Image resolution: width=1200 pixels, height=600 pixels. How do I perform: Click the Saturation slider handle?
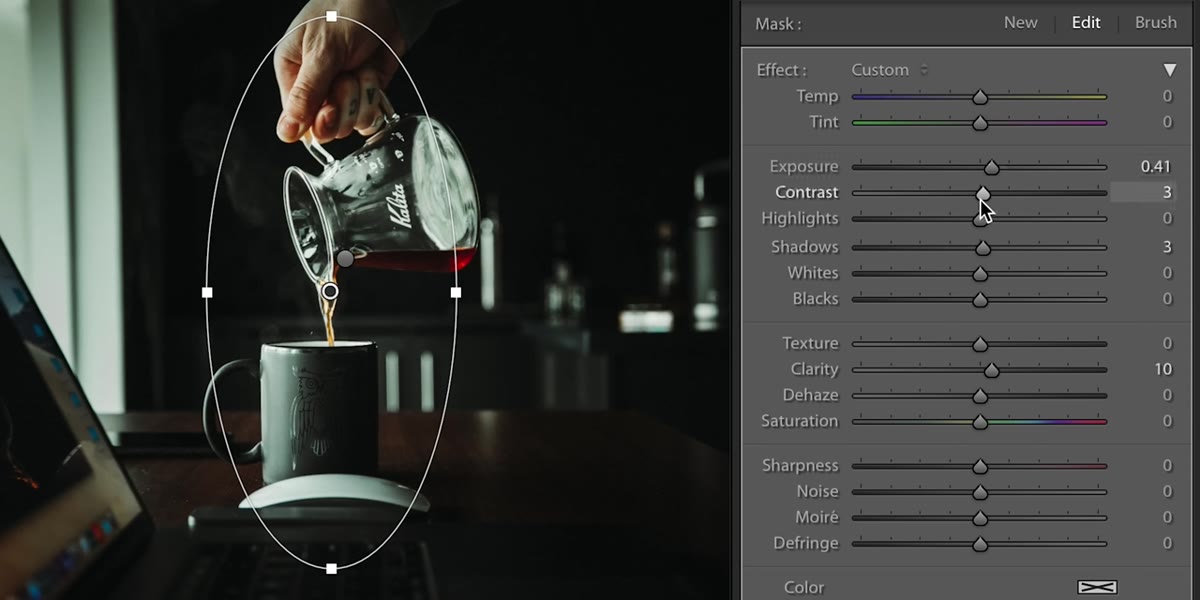point(980,422)
